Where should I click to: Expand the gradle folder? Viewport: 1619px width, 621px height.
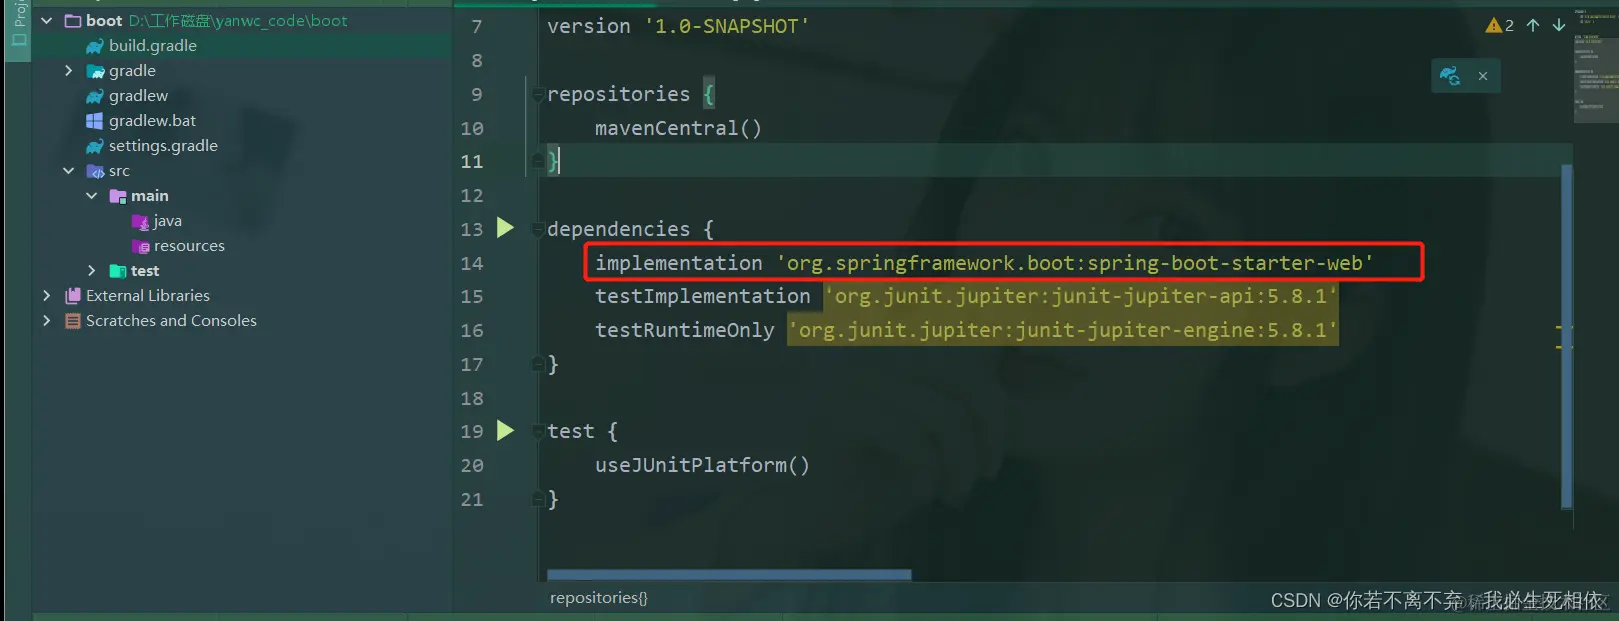(x=68, y=71)
